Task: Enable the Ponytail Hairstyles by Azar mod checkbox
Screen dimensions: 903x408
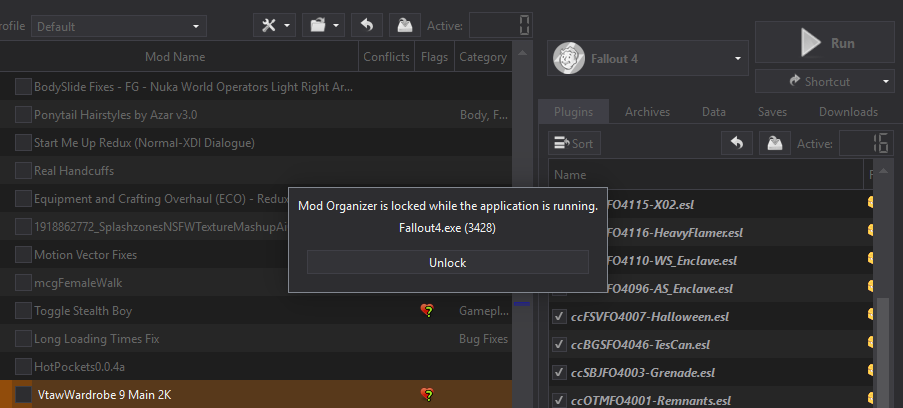Action: (x=23, y=115)
